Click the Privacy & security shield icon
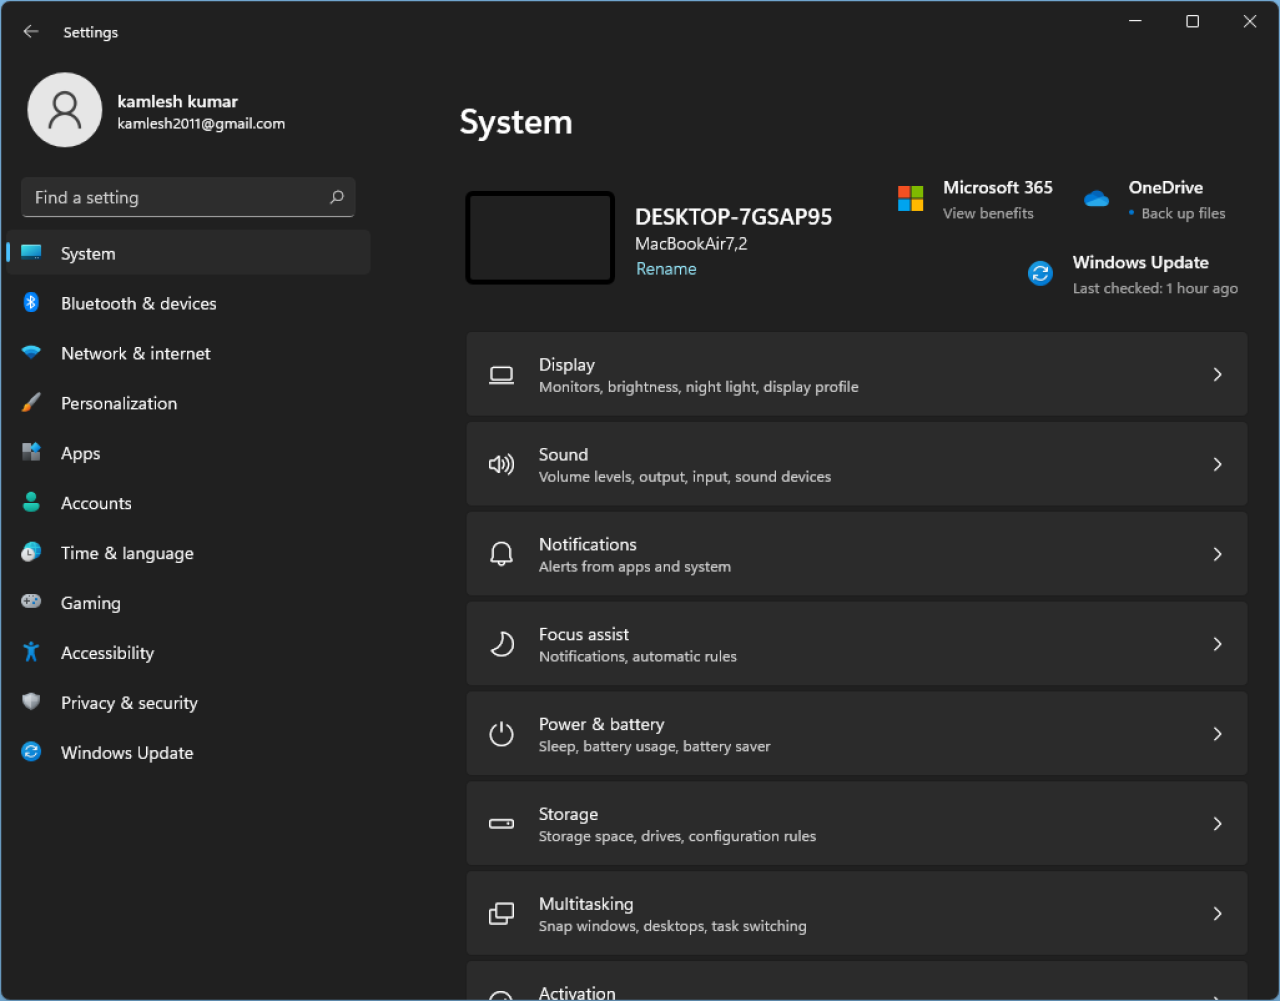Viewport: 1280px width, 1001px height. click(x=31, y=702)
